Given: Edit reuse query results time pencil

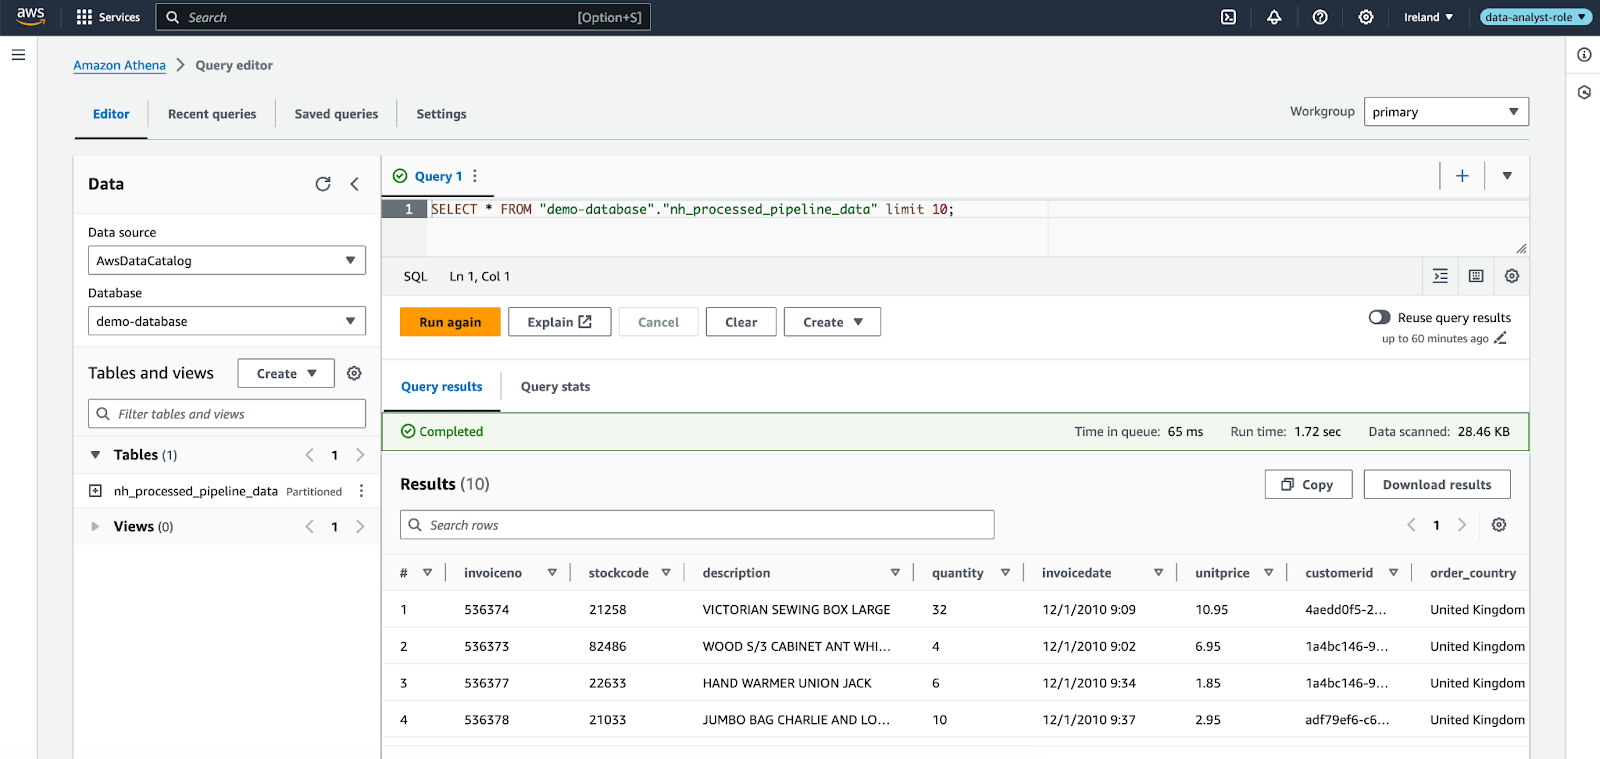Looking at the screenshot, I should [1500, 339].
